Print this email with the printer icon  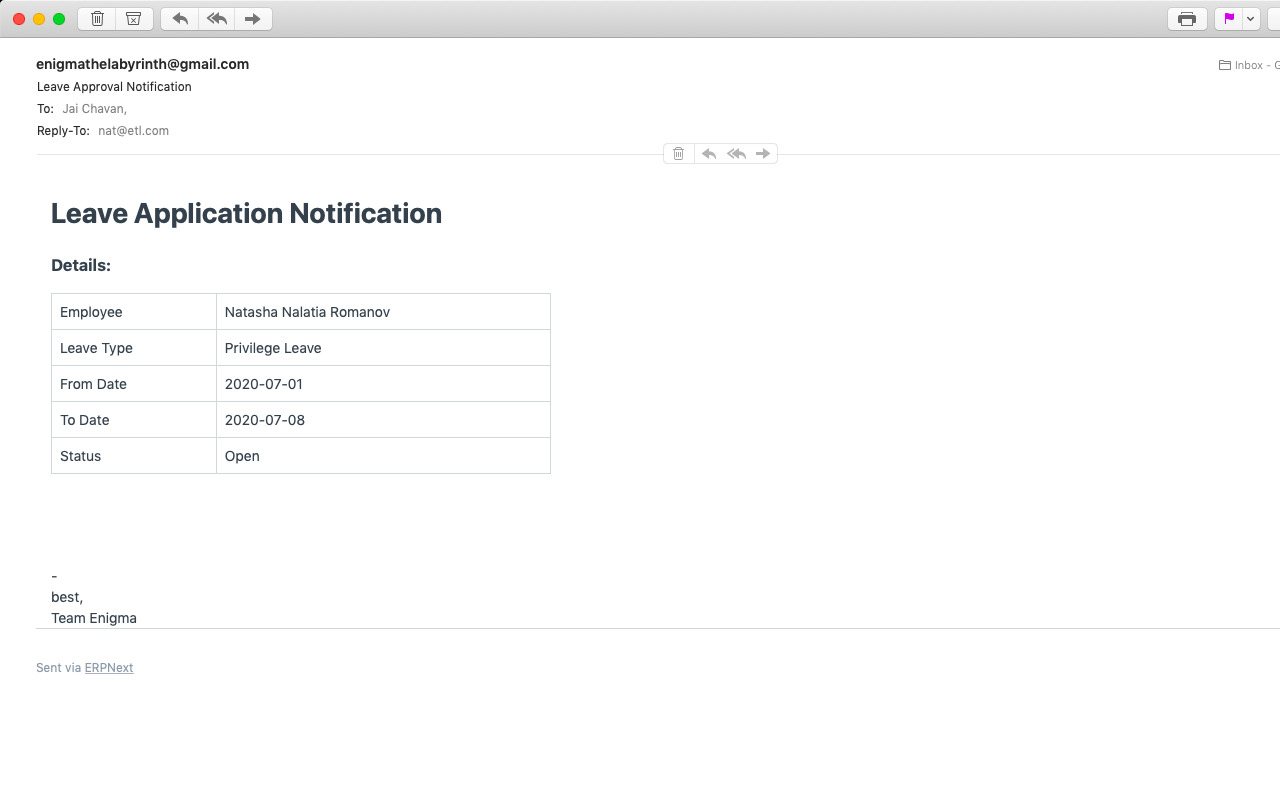click(x=1187, y=19)
